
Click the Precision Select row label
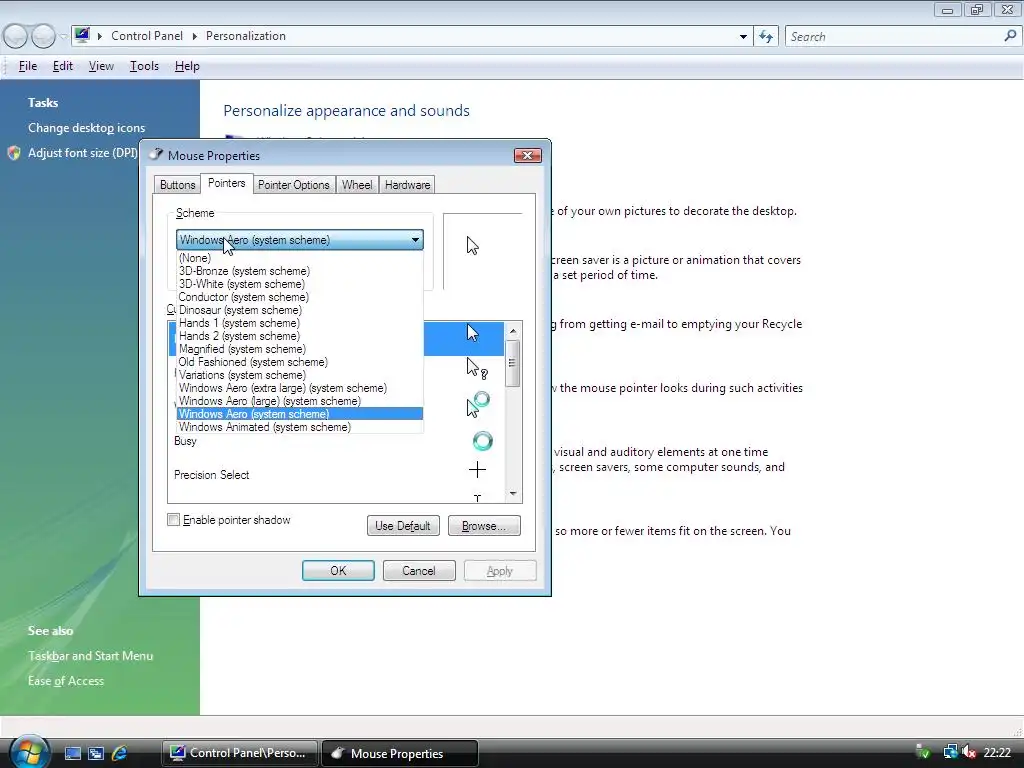(x=212, y=475)
